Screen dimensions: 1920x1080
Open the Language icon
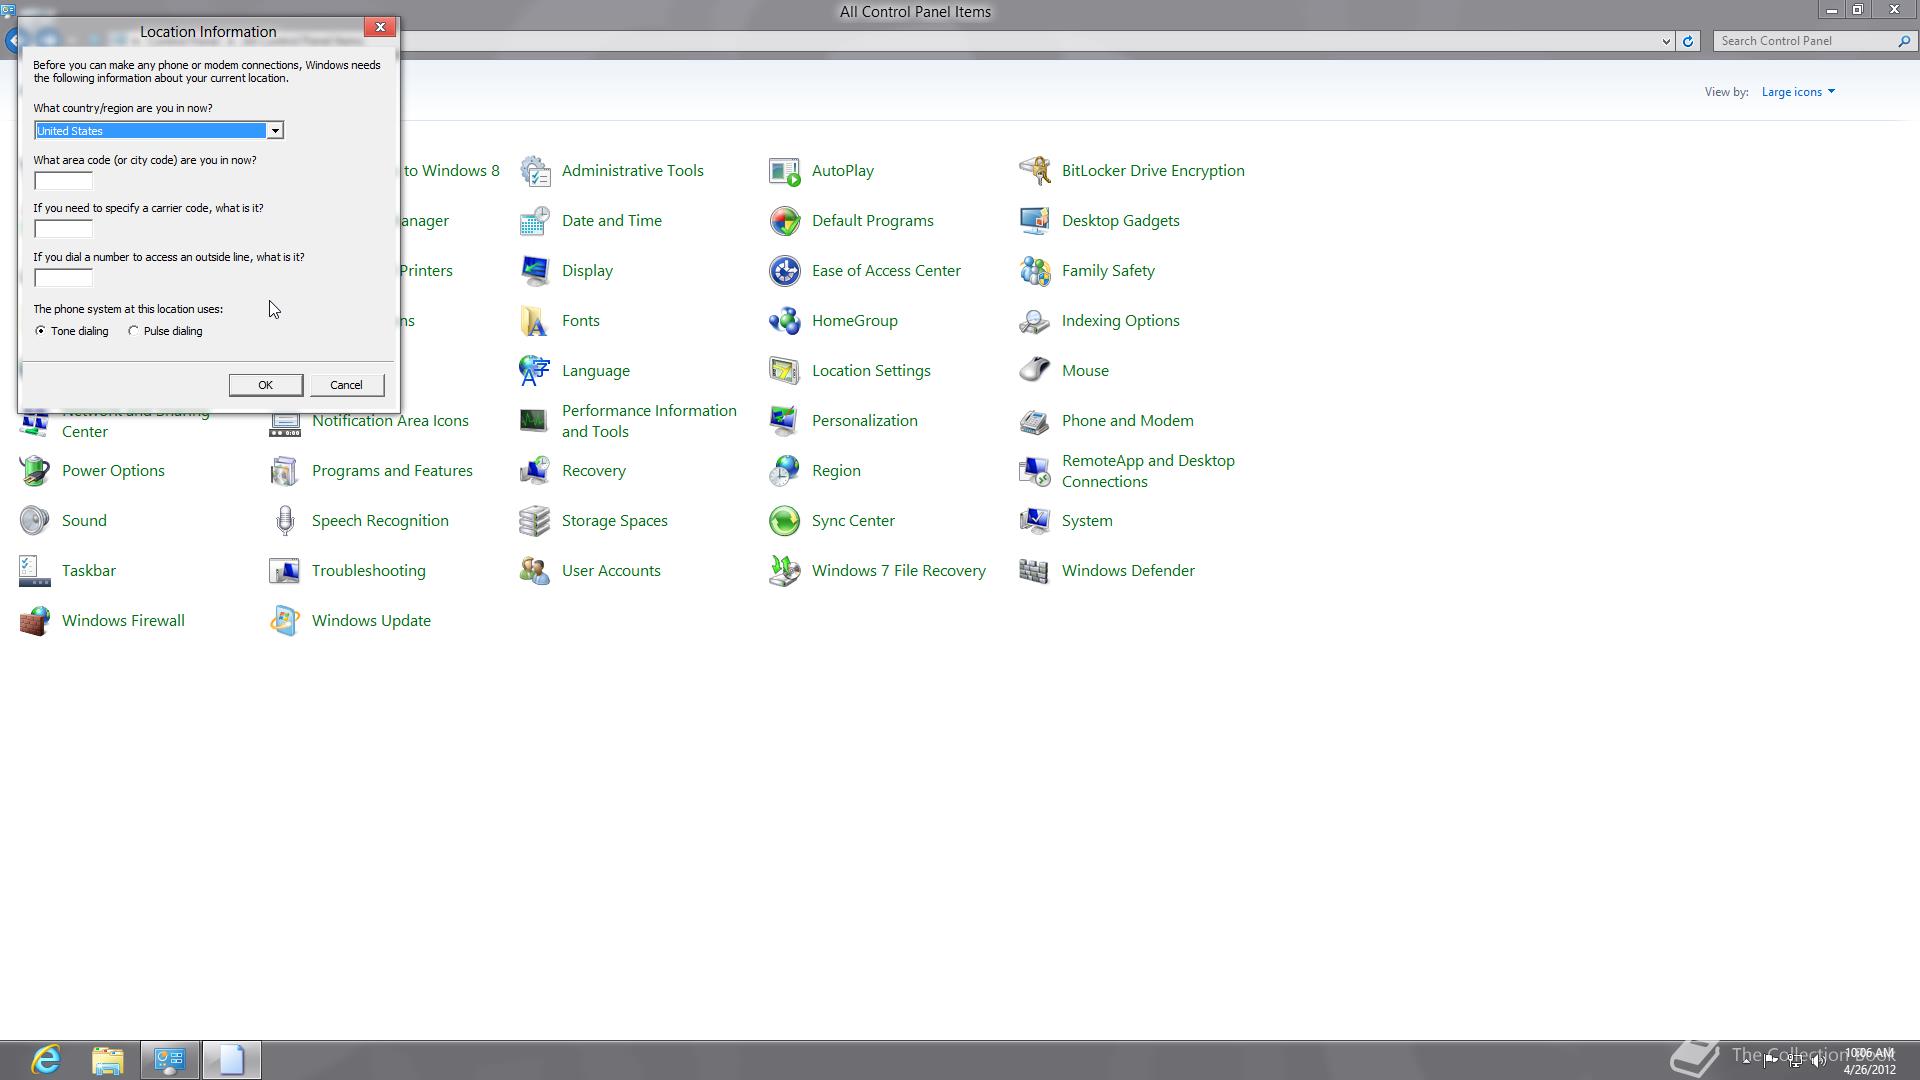tap(535, 371)
